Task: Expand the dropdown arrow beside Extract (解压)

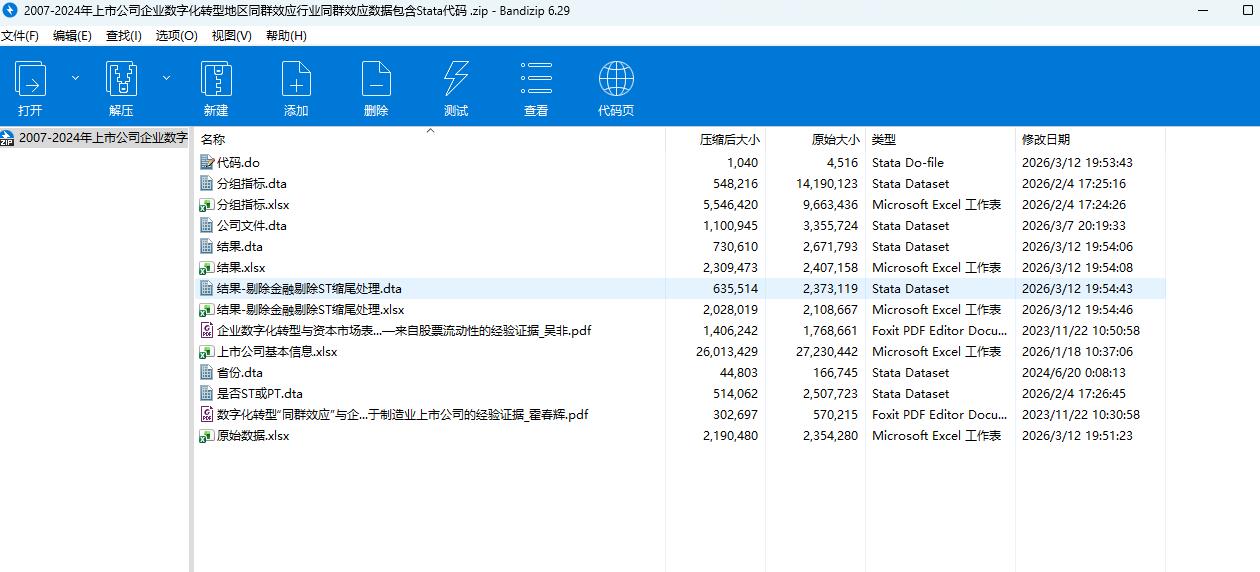Action: 166,77
